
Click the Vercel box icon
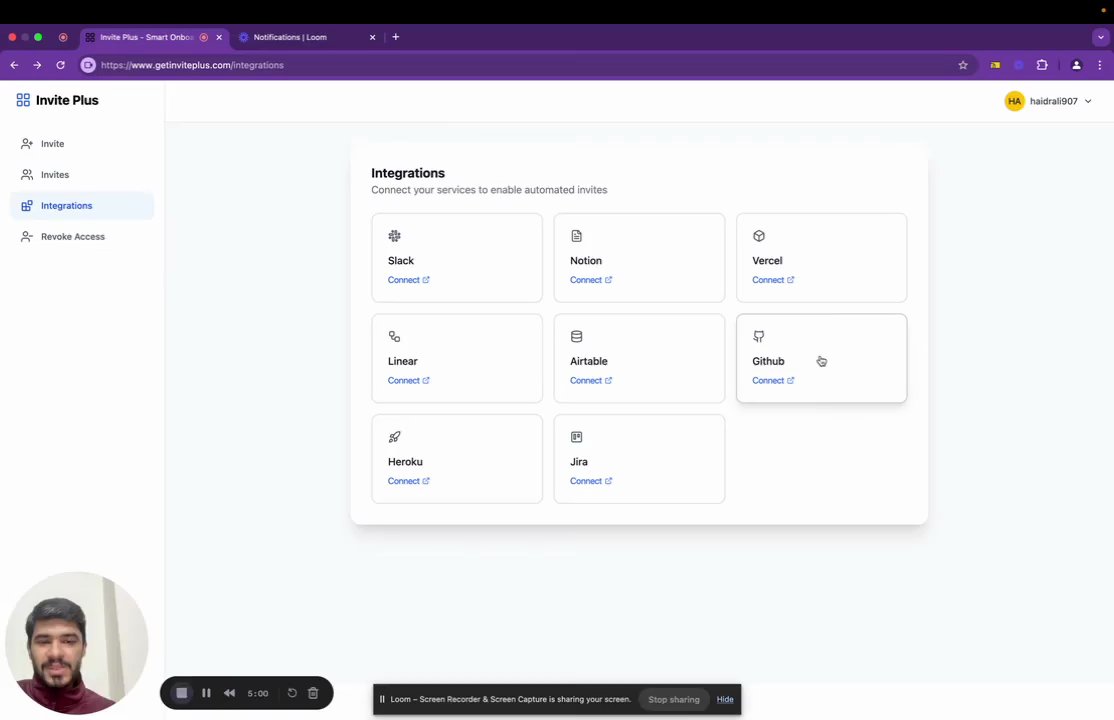tap(759, 236)
